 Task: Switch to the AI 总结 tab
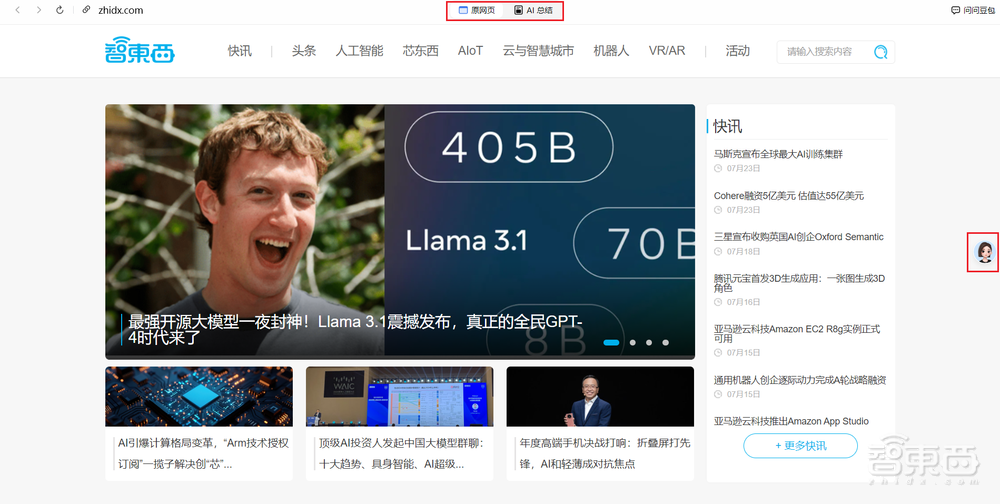[533, 10]
